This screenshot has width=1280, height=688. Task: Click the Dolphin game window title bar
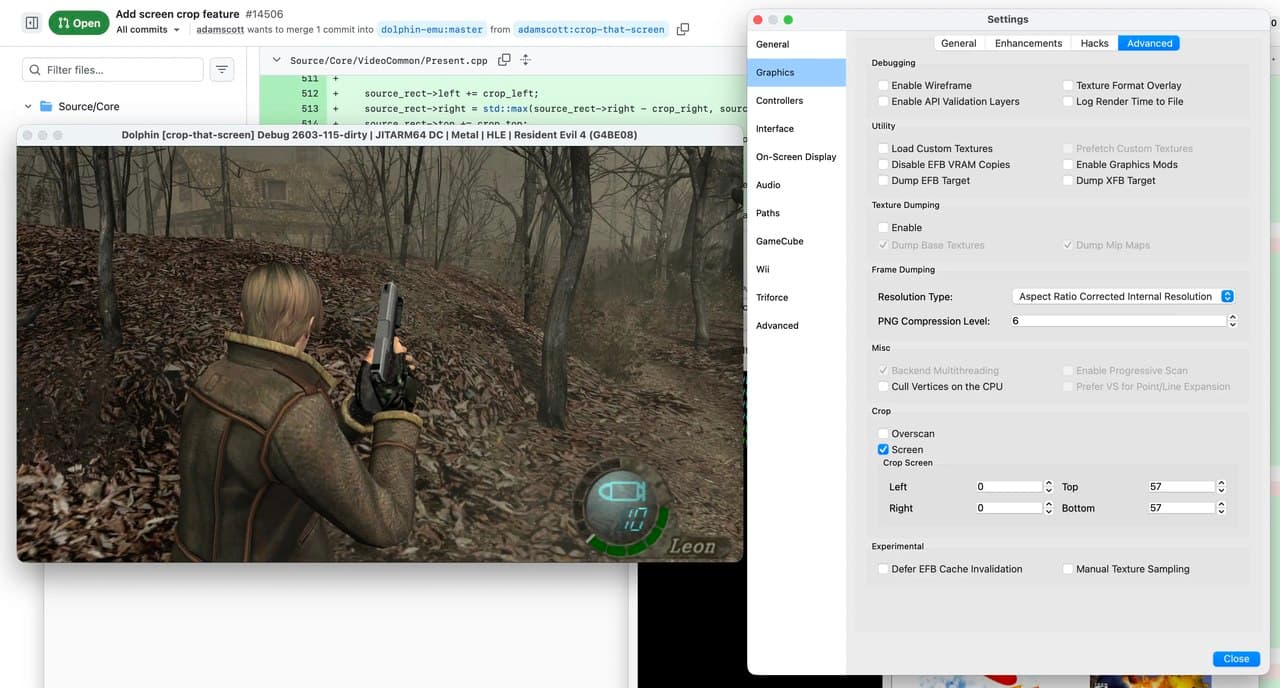point(380,135)
